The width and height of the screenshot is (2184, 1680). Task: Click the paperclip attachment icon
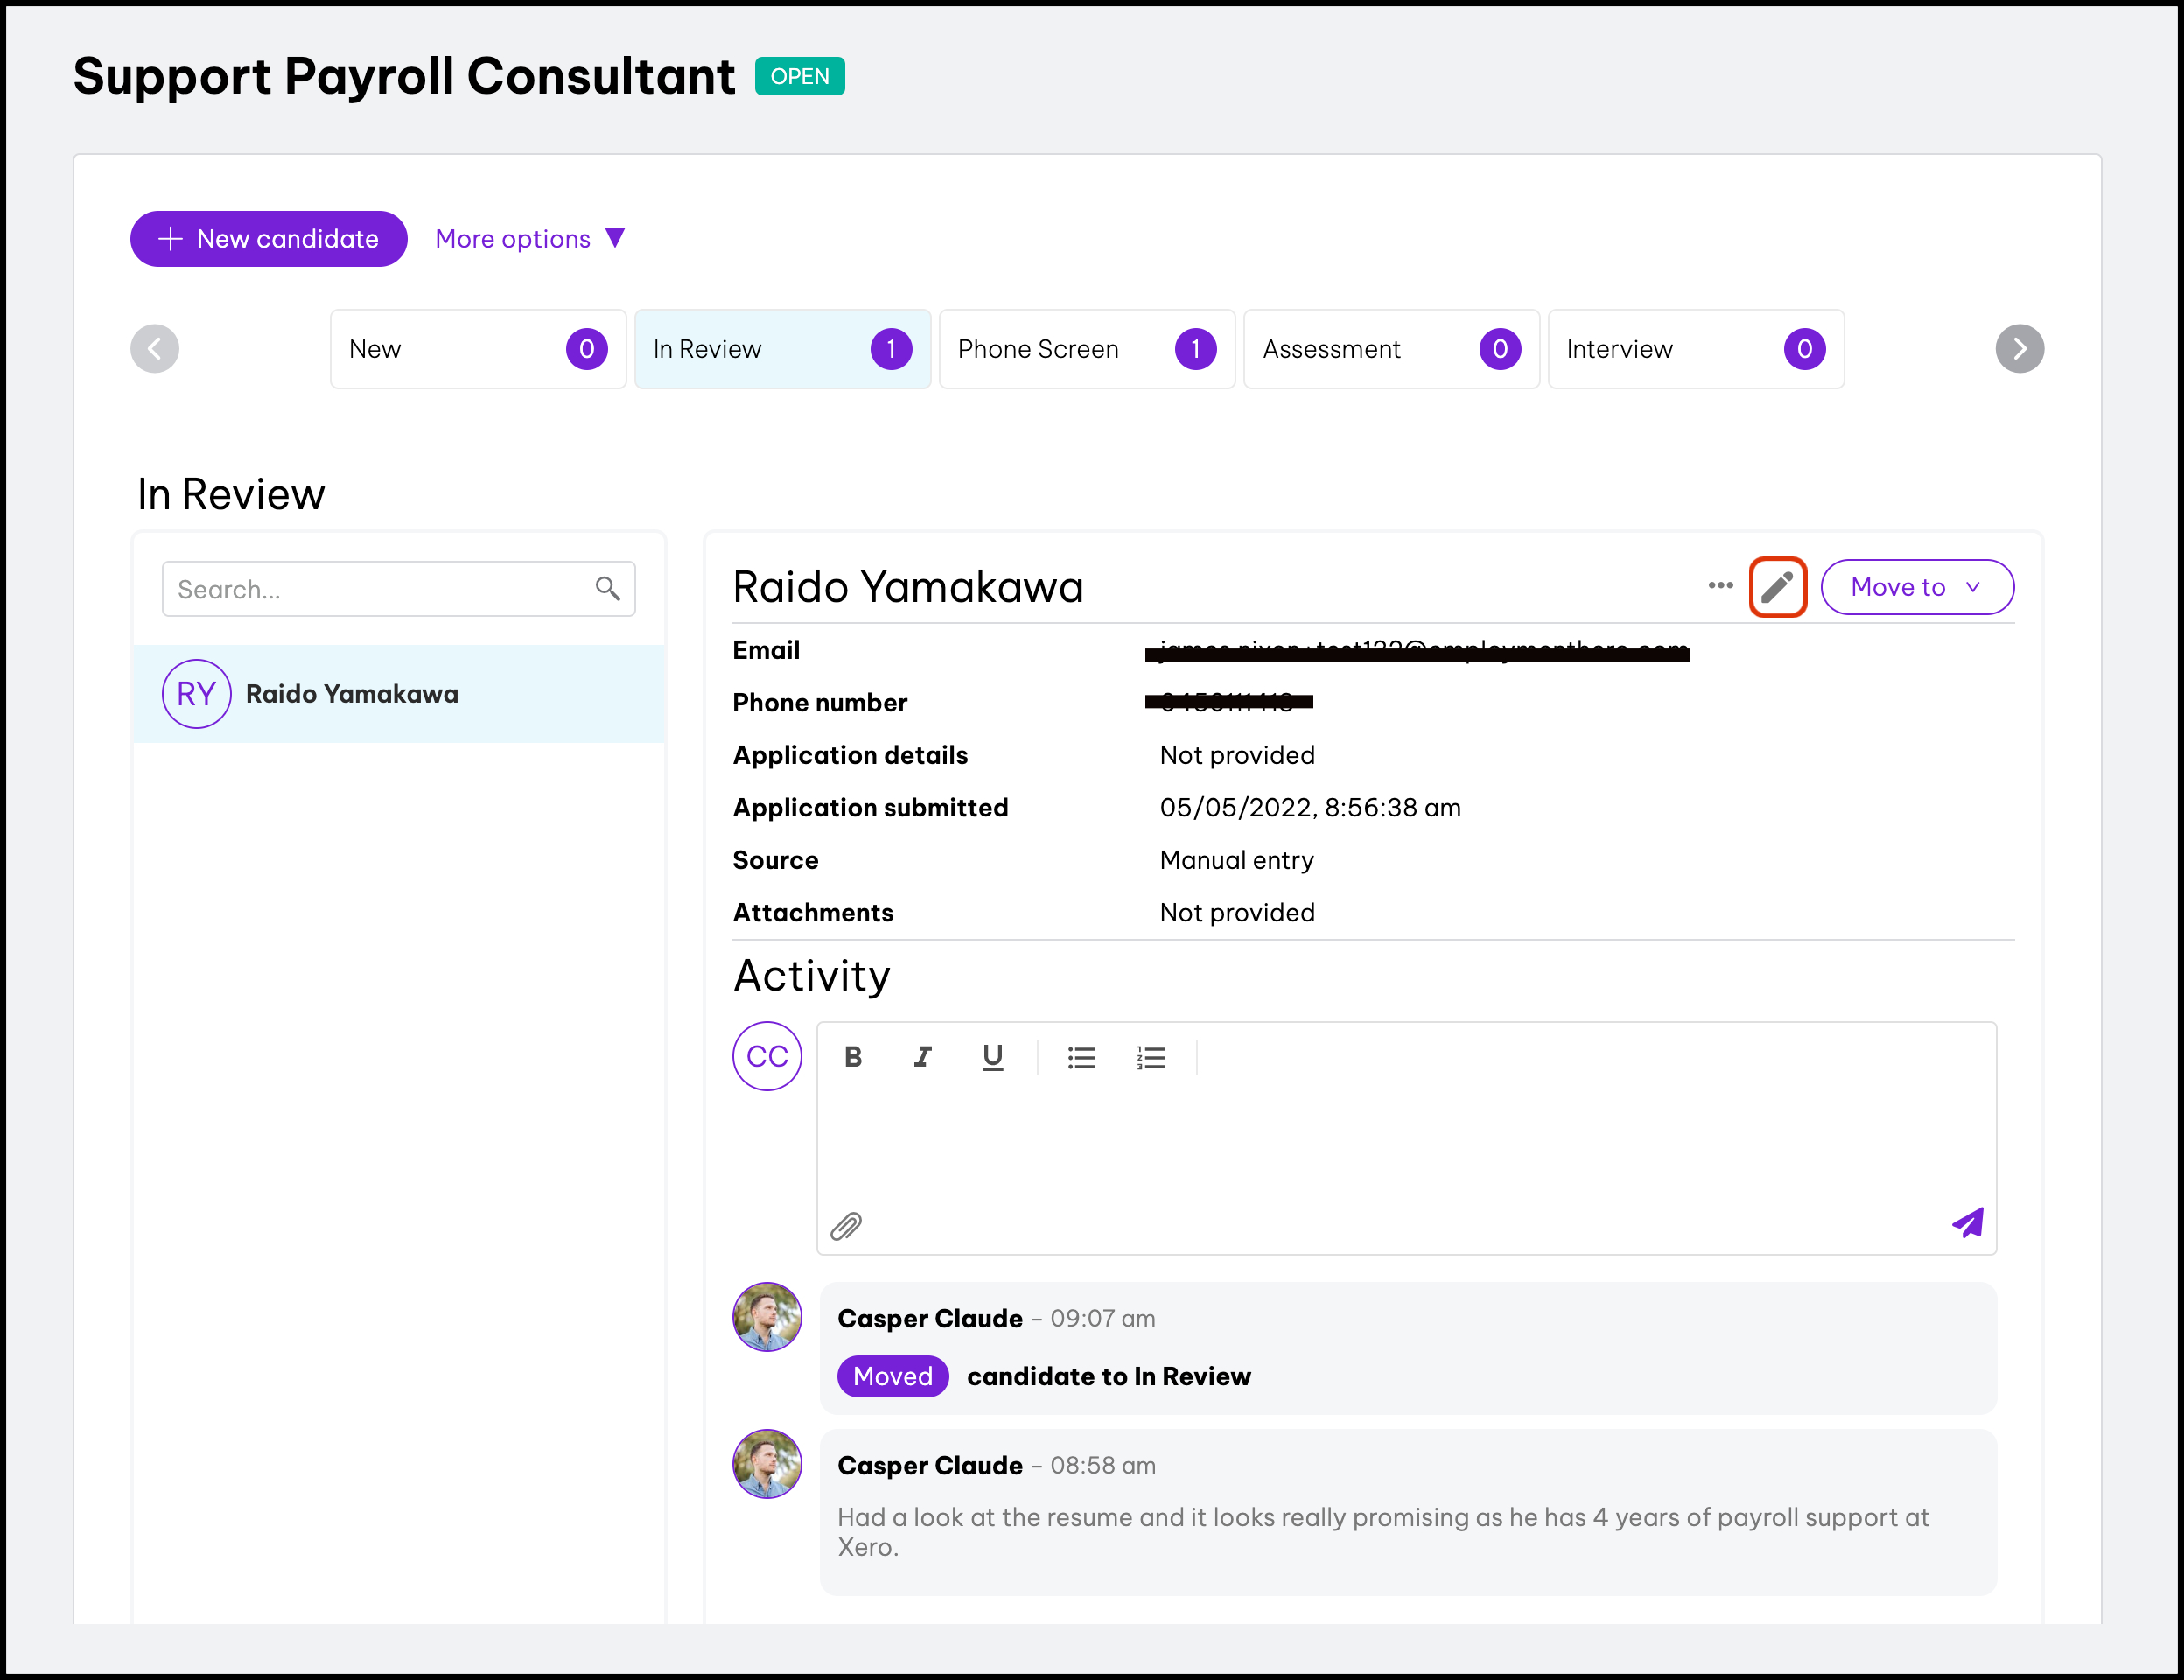pos(846,1225)
